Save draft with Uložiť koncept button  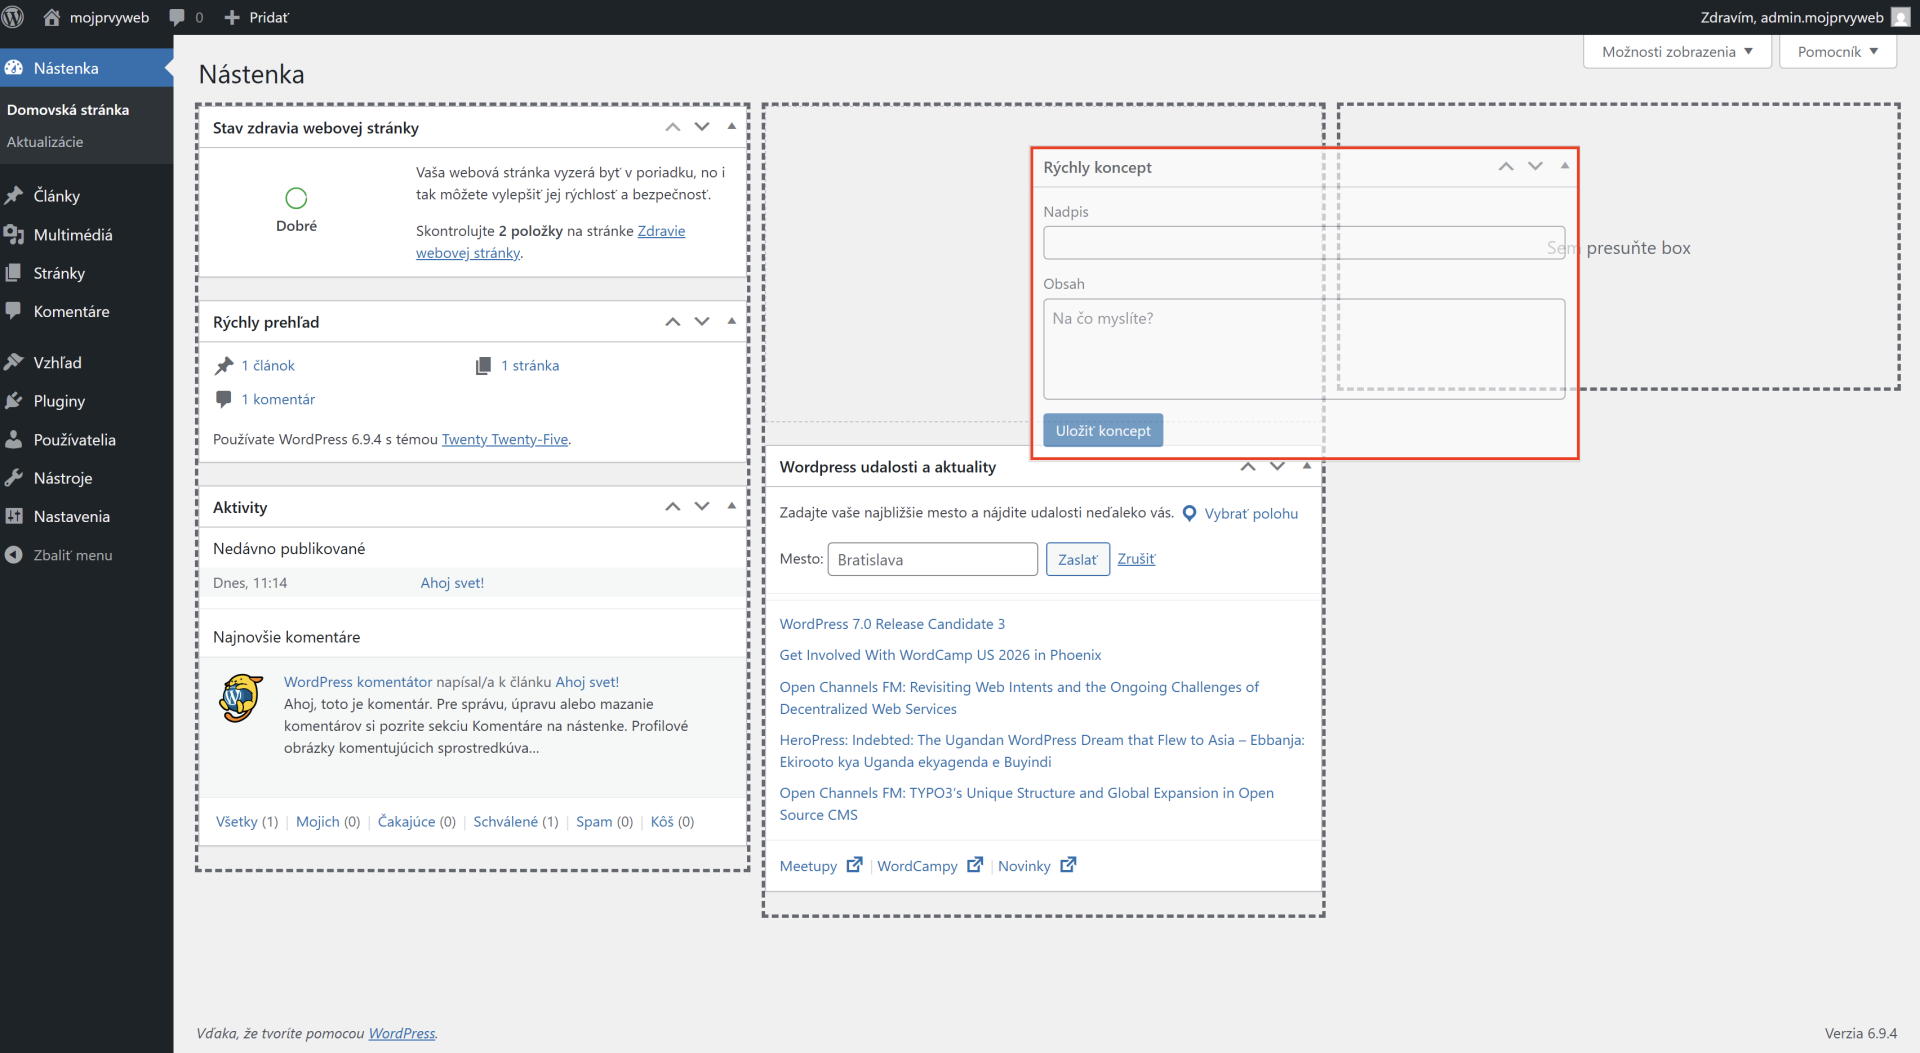[1103, 430]
